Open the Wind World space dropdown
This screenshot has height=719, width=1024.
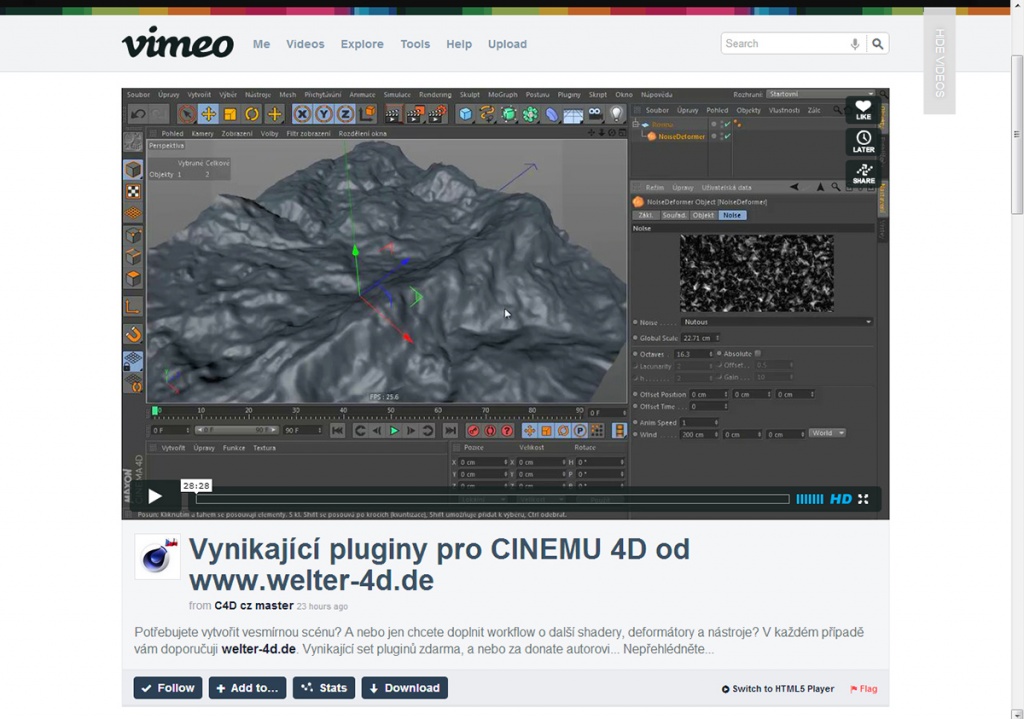coord(827,433)
